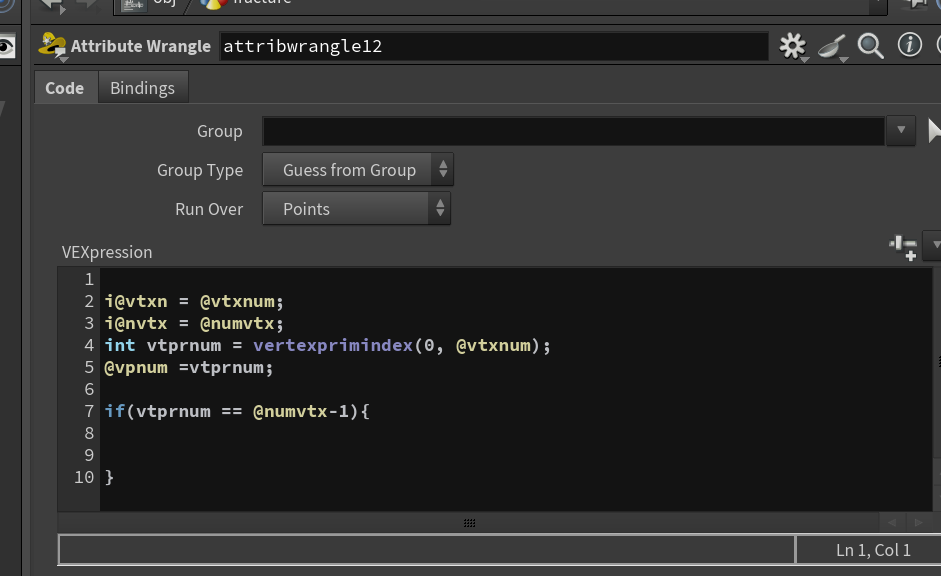
Task: Click the status message field below editor
Action: pos(427,550)
